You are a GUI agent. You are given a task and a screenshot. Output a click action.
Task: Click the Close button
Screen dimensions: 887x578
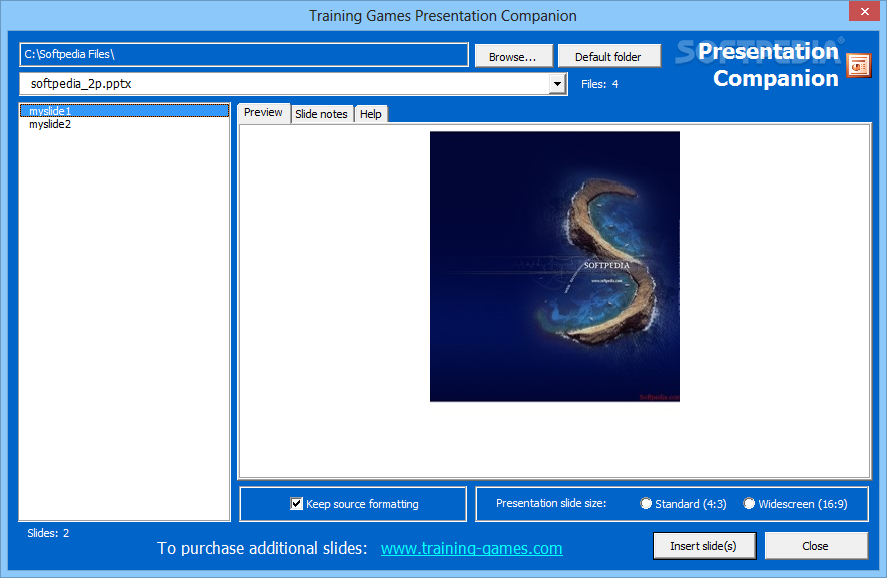(816, 546)
